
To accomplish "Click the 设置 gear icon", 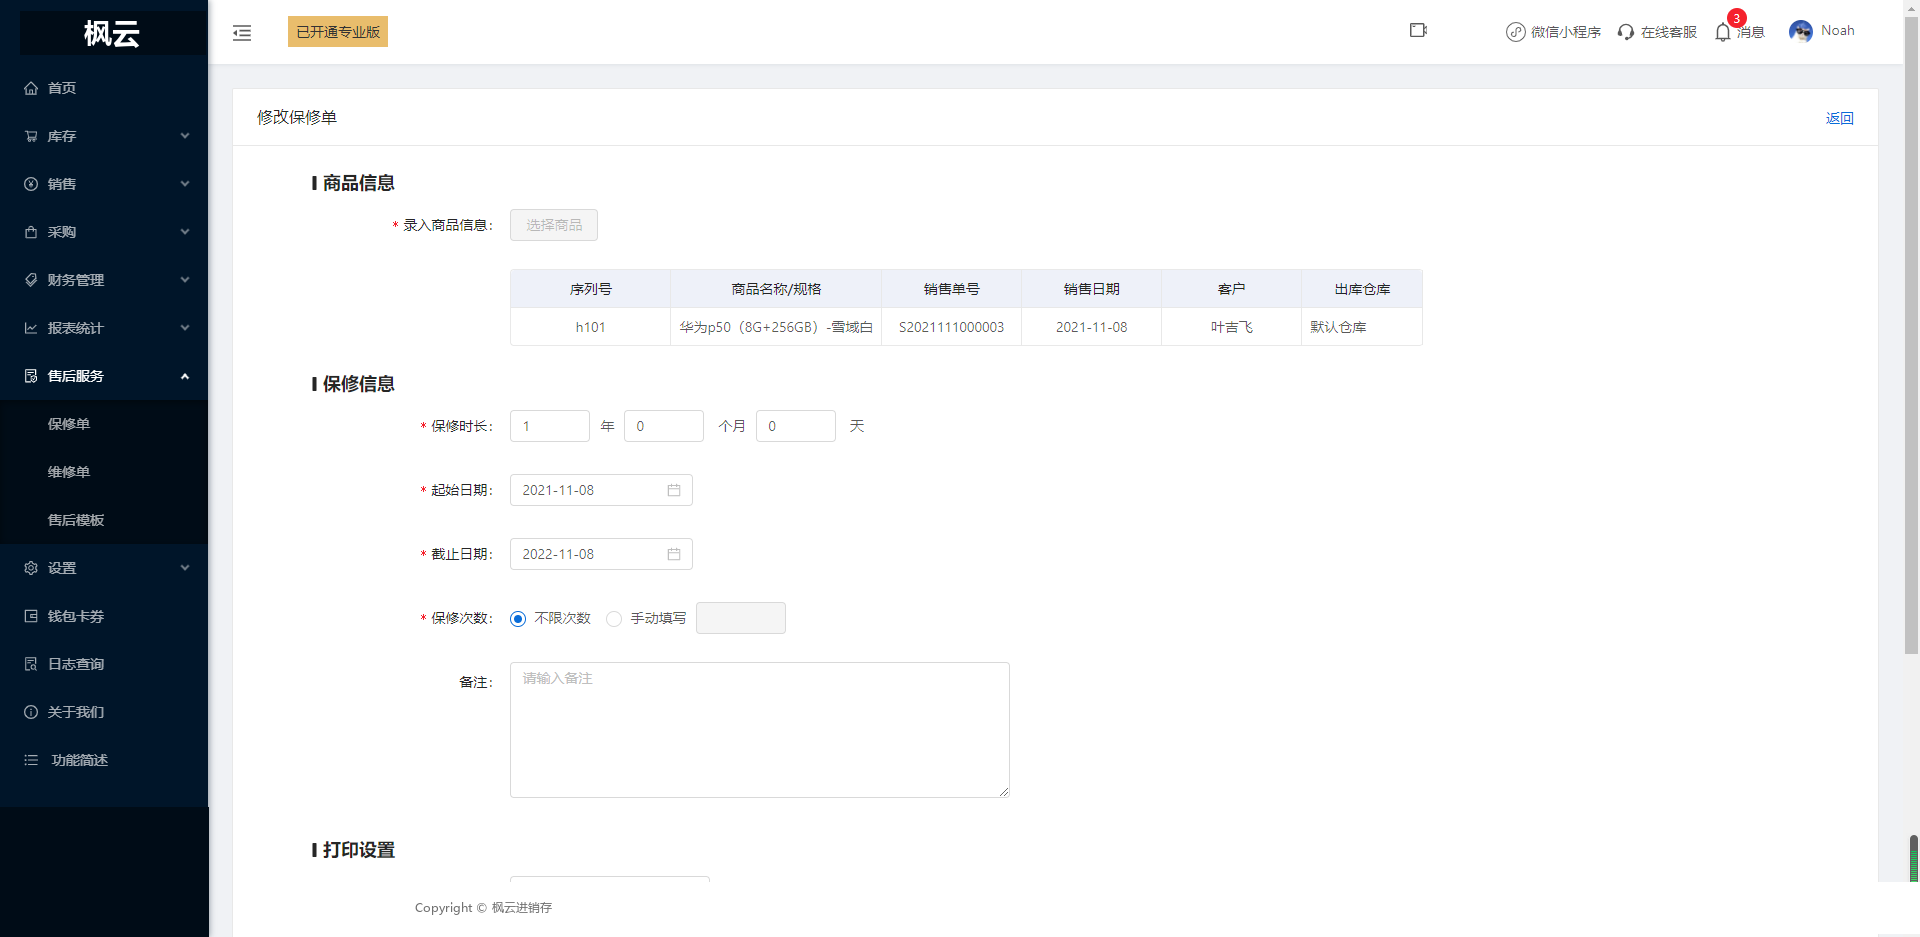I will [31, 568].
